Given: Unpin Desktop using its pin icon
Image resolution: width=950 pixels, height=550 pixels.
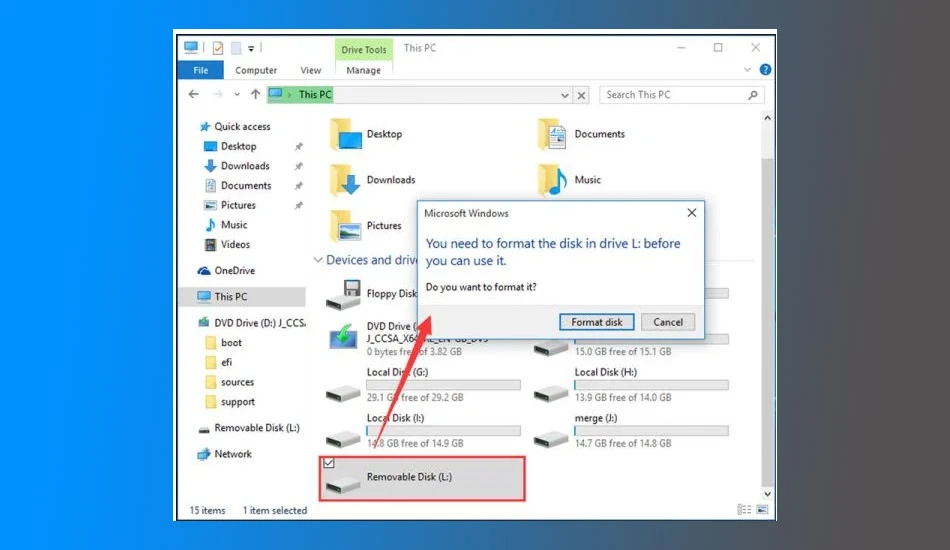Looking at the screenshot, I should pyautogui.click(x=298, y=147).
